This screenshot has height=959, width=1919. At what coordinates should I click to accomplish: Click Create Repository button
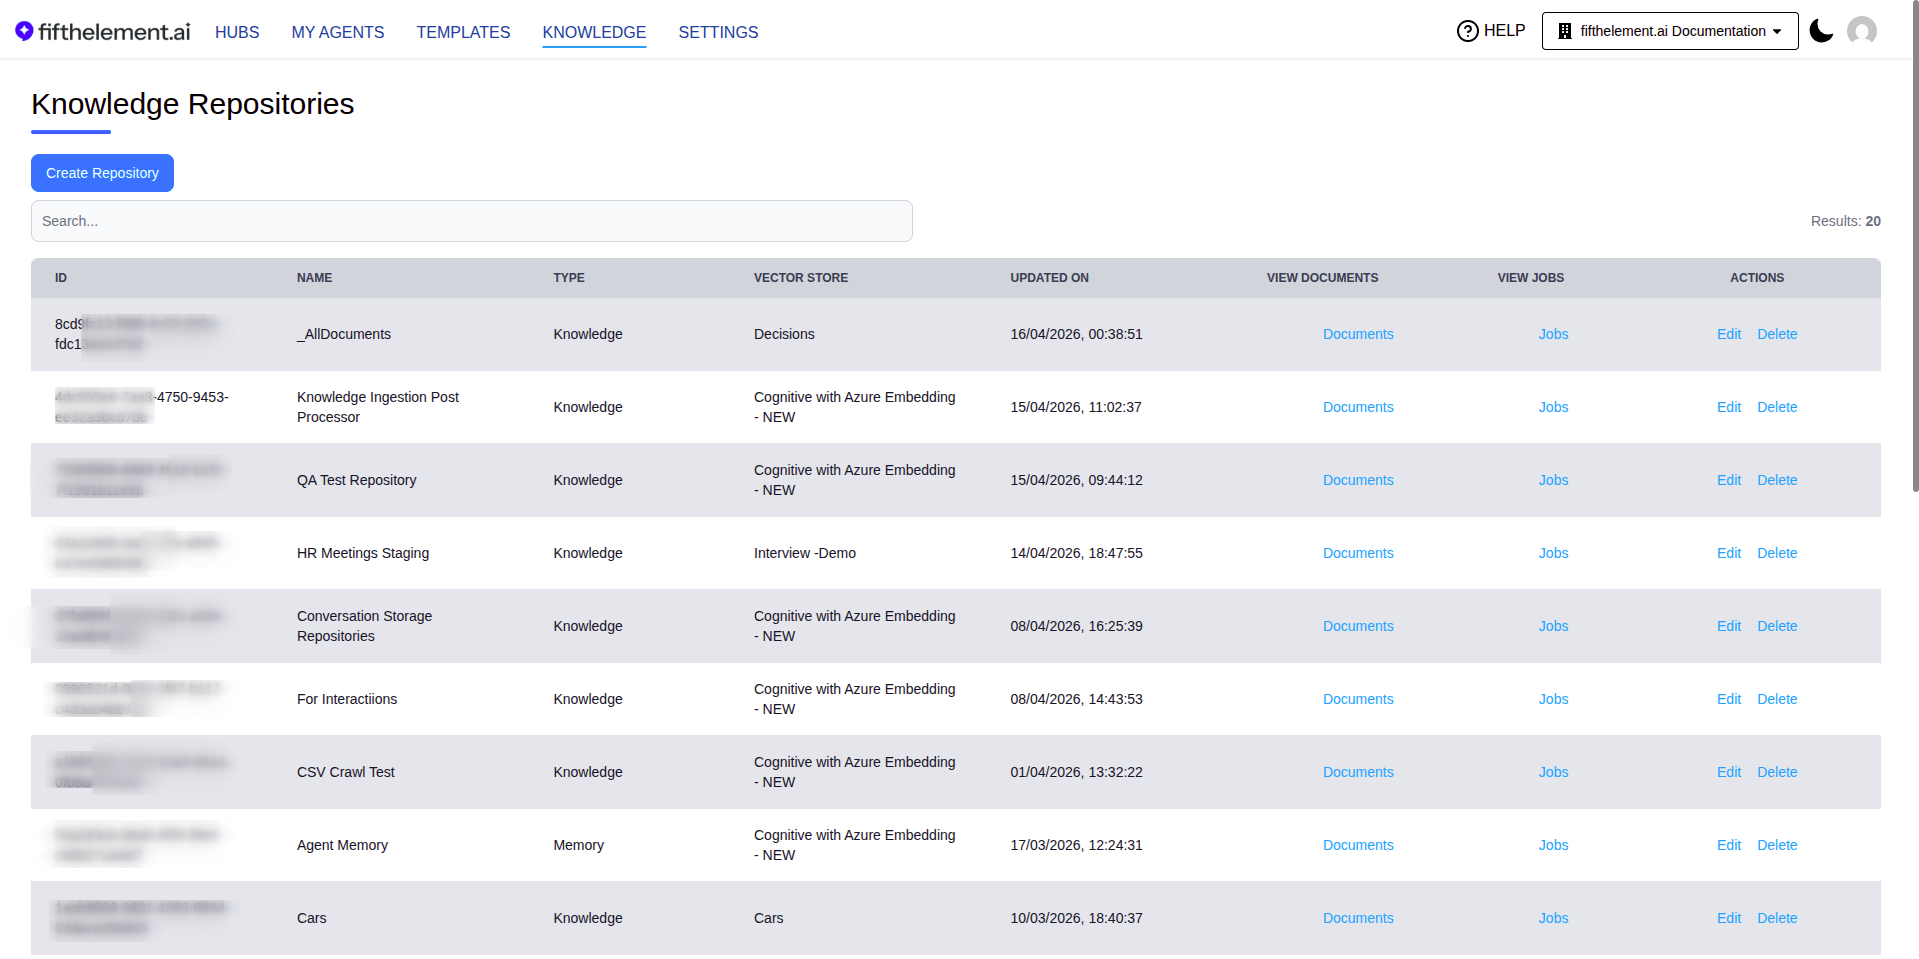pyautogui.click(x=102, y=173)
